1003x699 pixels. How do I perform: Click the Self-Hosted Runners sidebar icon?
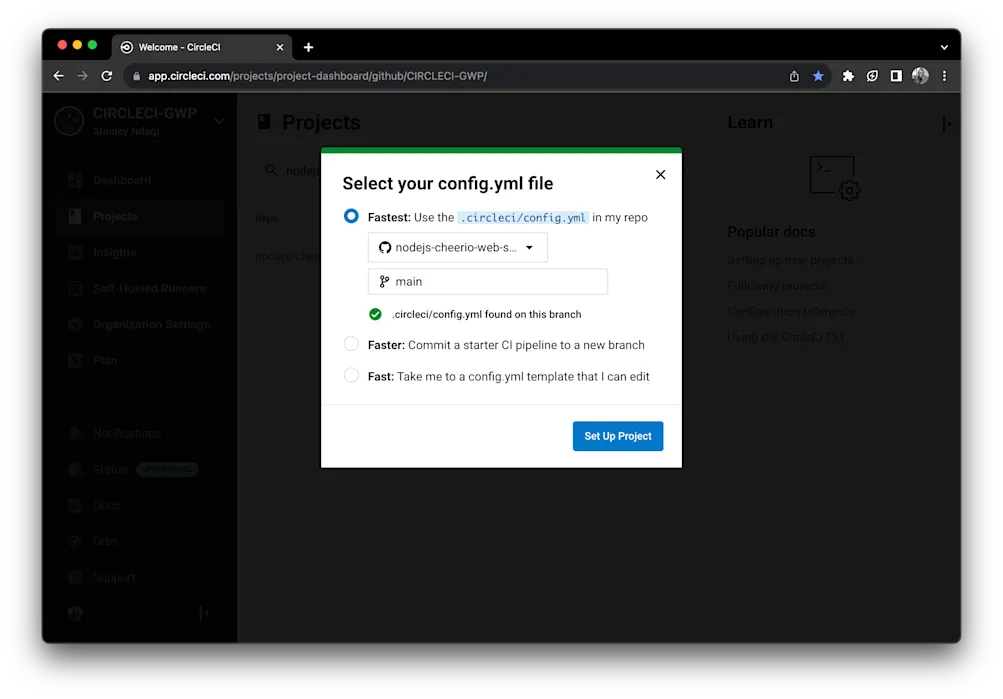75,288
